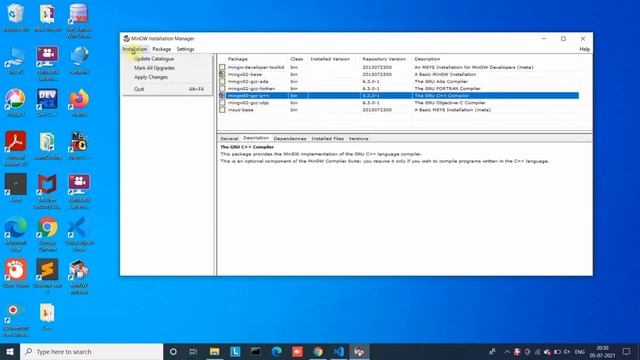Open the Recycle Bin desktop icon

point(16,17)
